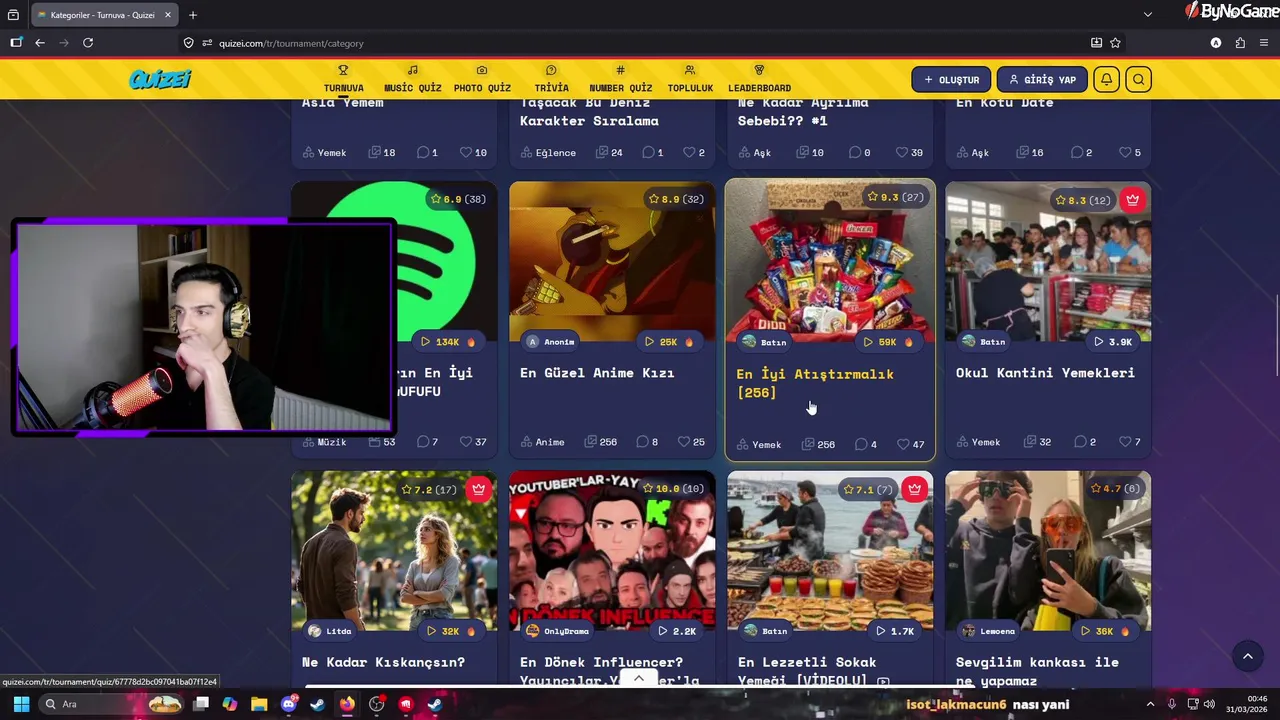Image resolution: width=1280 pixels, height=720 pixels.
Task: Click the 4.7 star rating badge
Action: coord(1114,489)
